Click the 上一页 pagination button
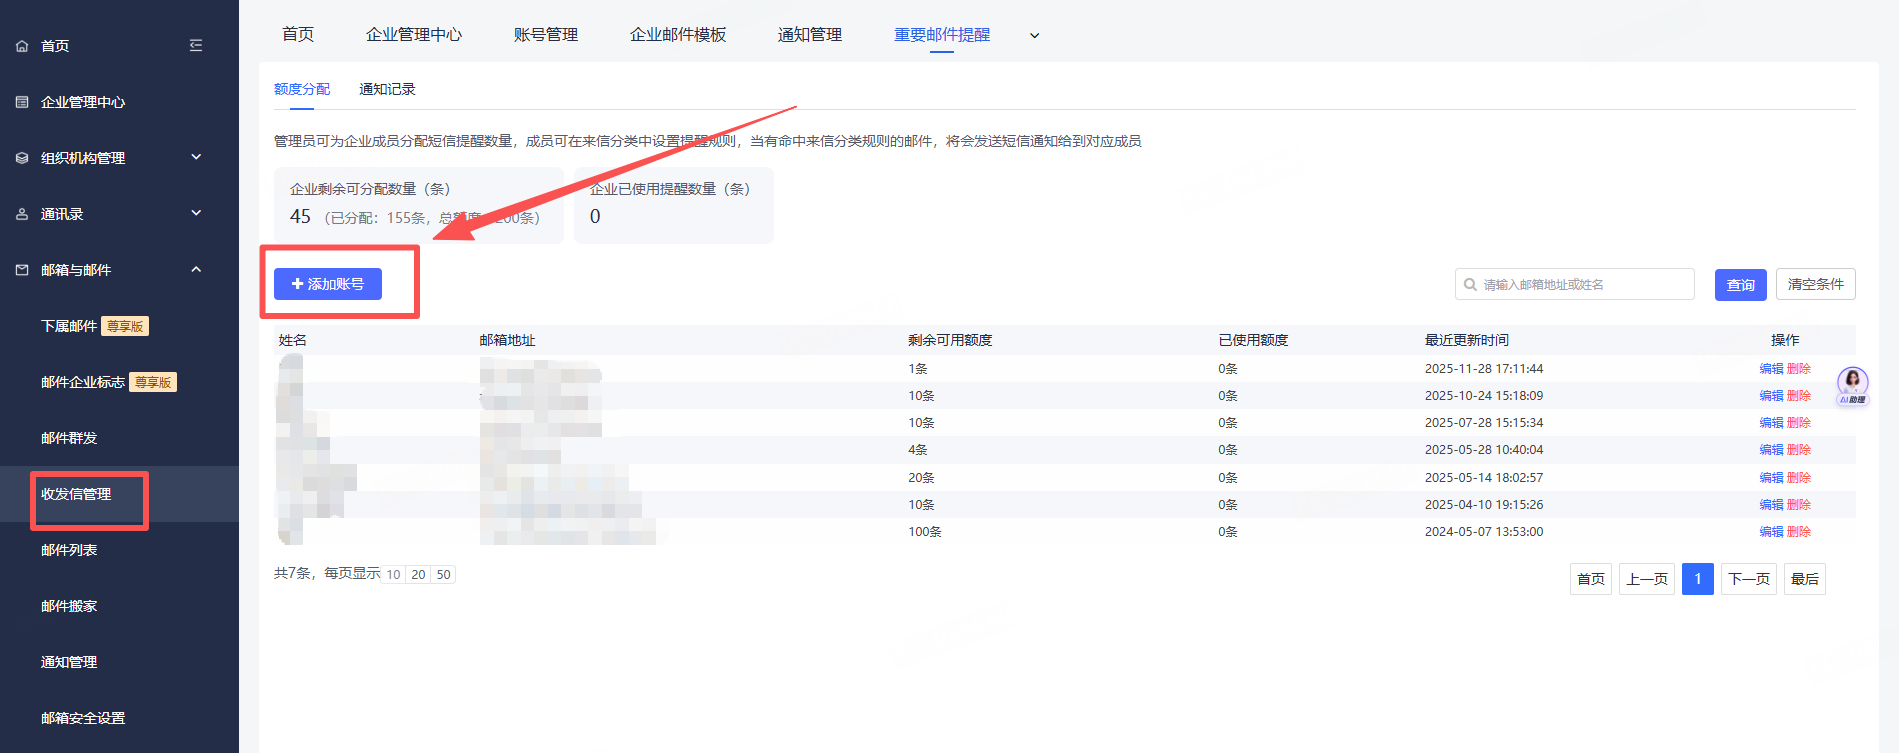 click(x=1647, y=579)
